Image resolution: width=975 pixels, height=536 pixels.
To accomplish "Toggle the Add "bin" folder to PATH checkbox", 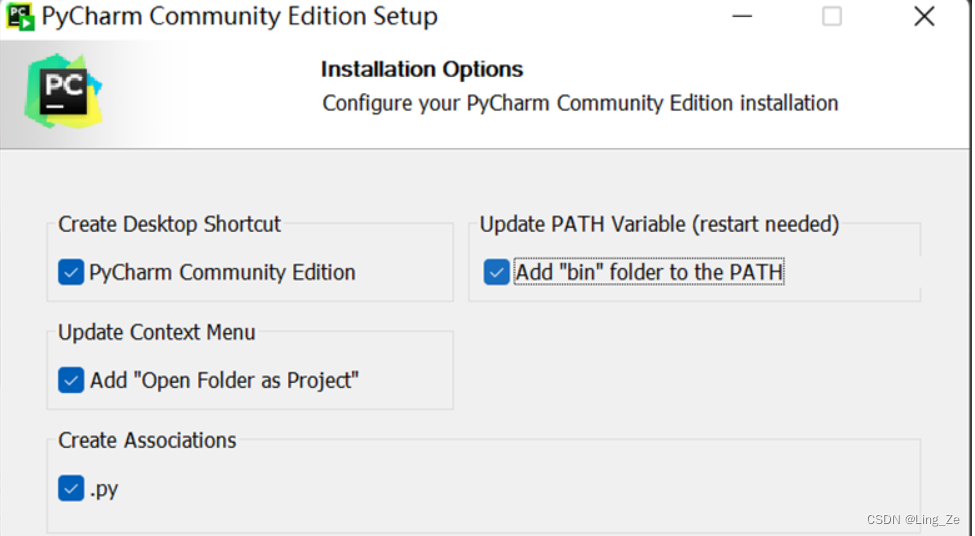I will pos(496,272).
